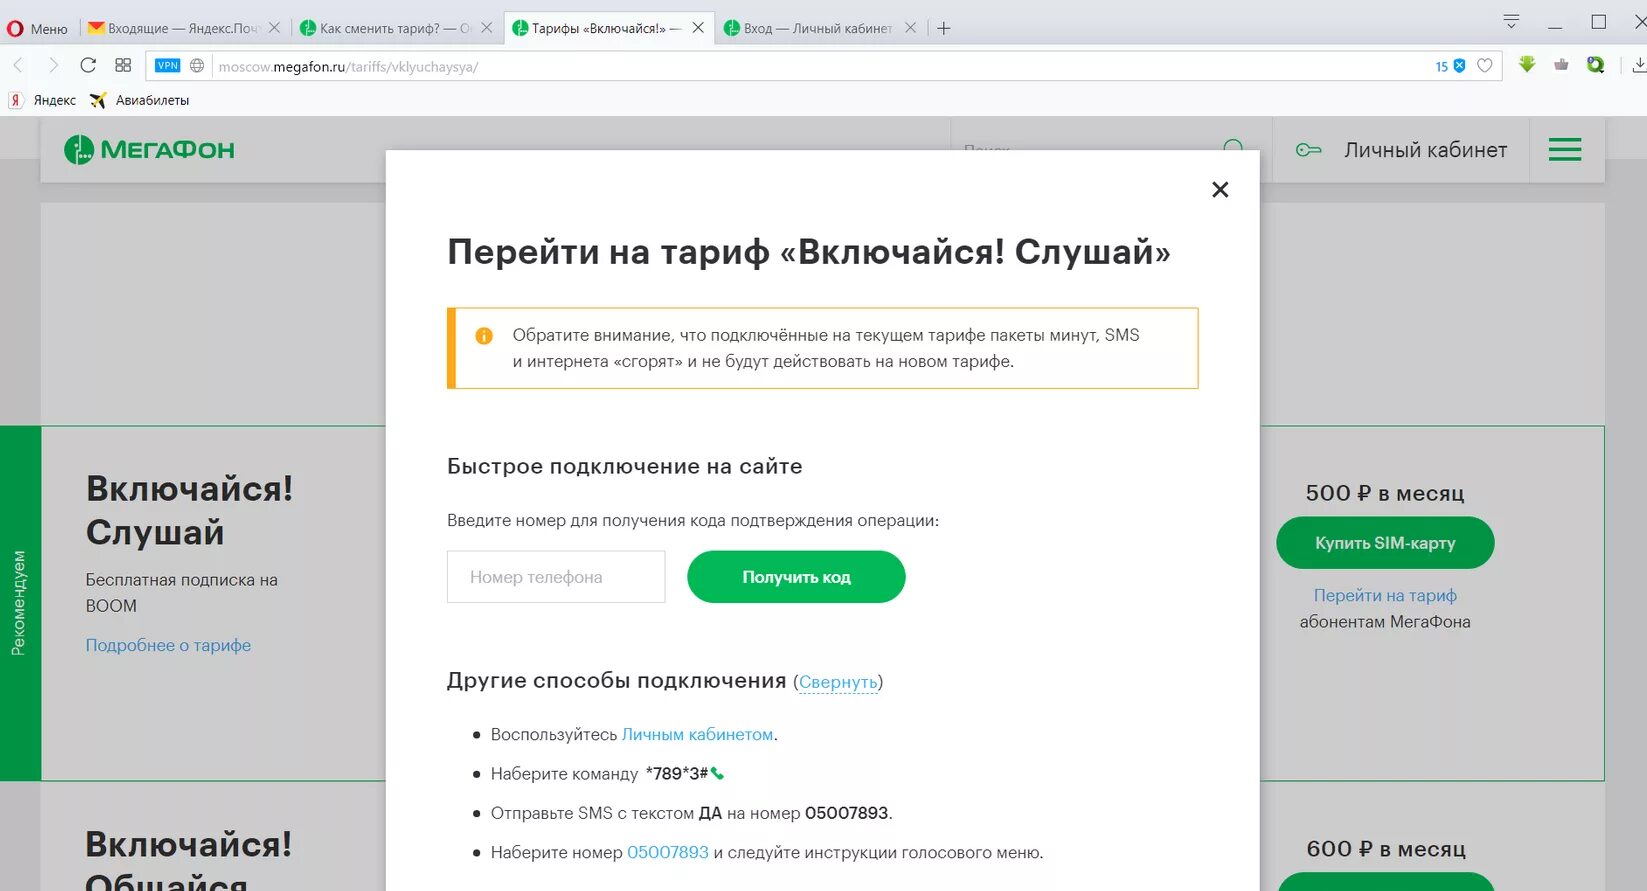Open the Speed Dial start page
This screenshot has height=891, width=1647.
pyautogui.click(x=123, y=65)
